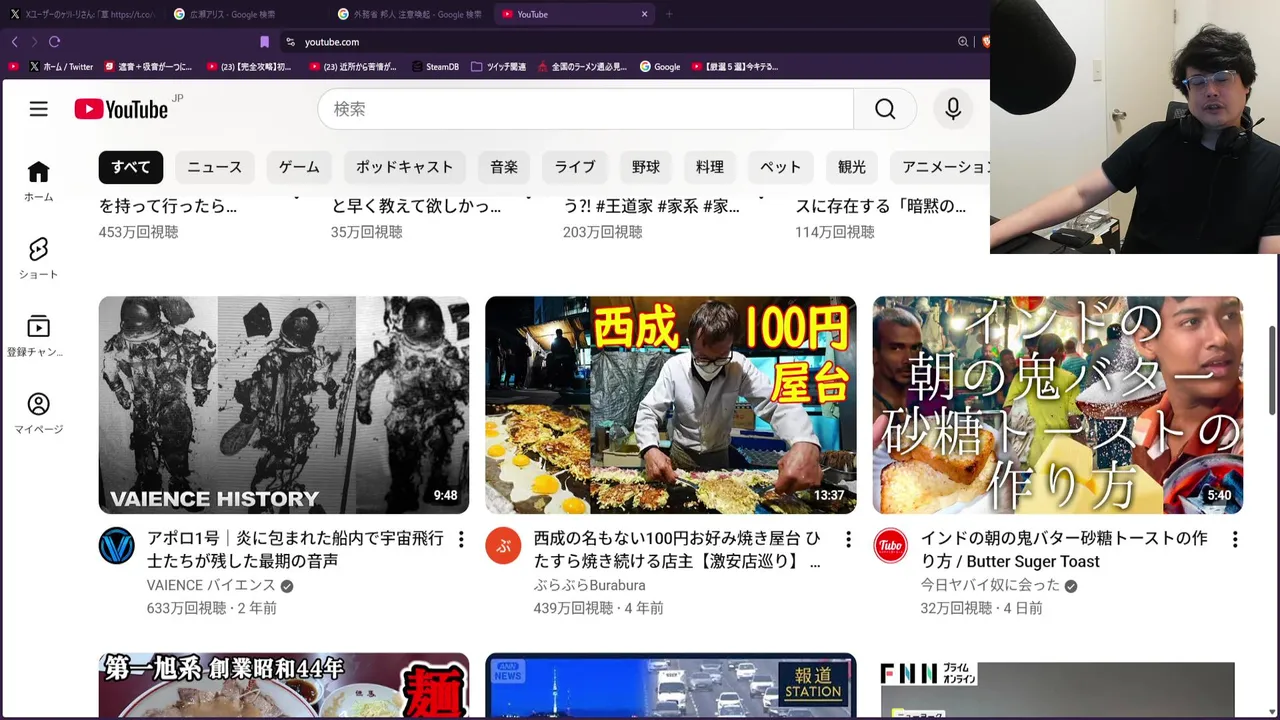Open more options for アポロ1号 video
Viewport: 1280px width, 720px height.
(461, 540)
